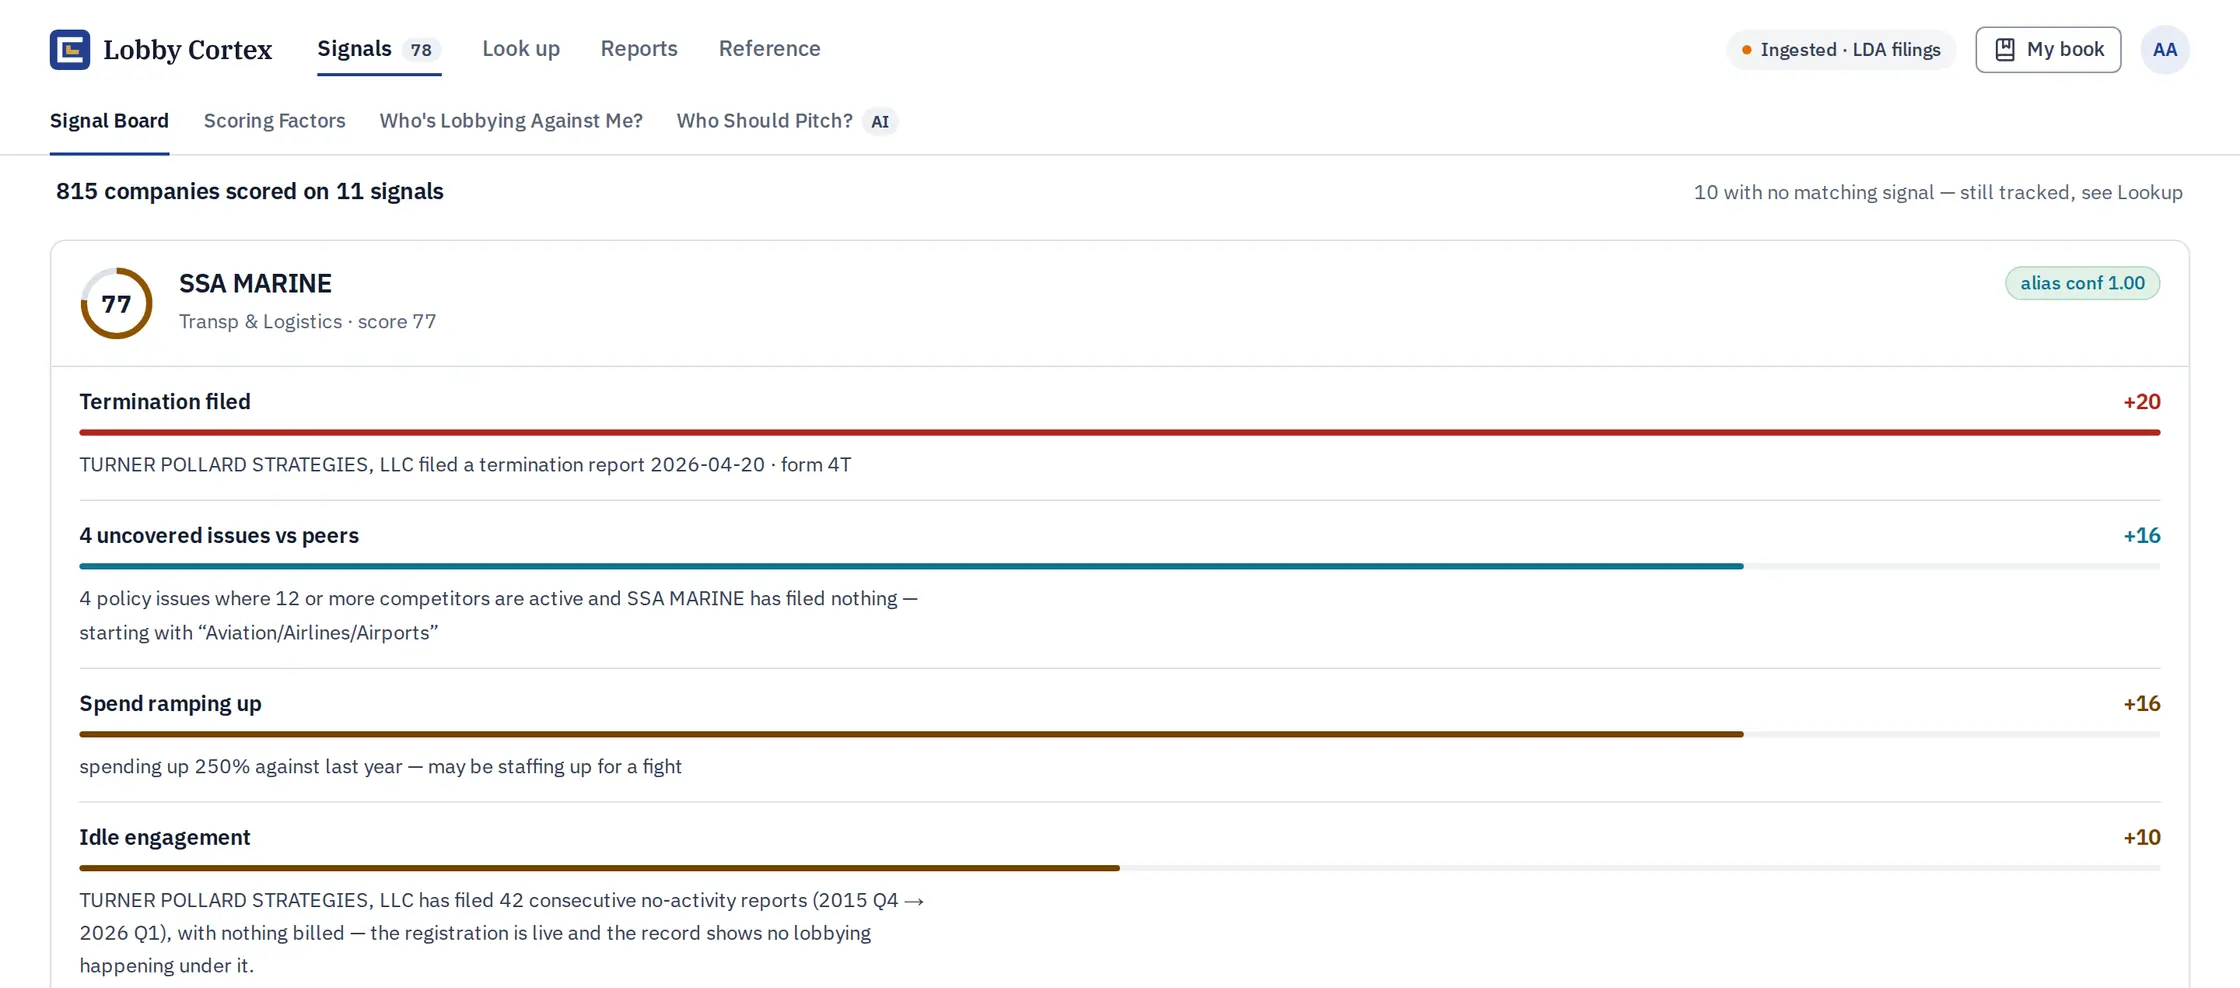Viewport: 2240px width, 988px height.
Task: Click the 42 consecutive no-activity reports text
Action: coord(502,933)
